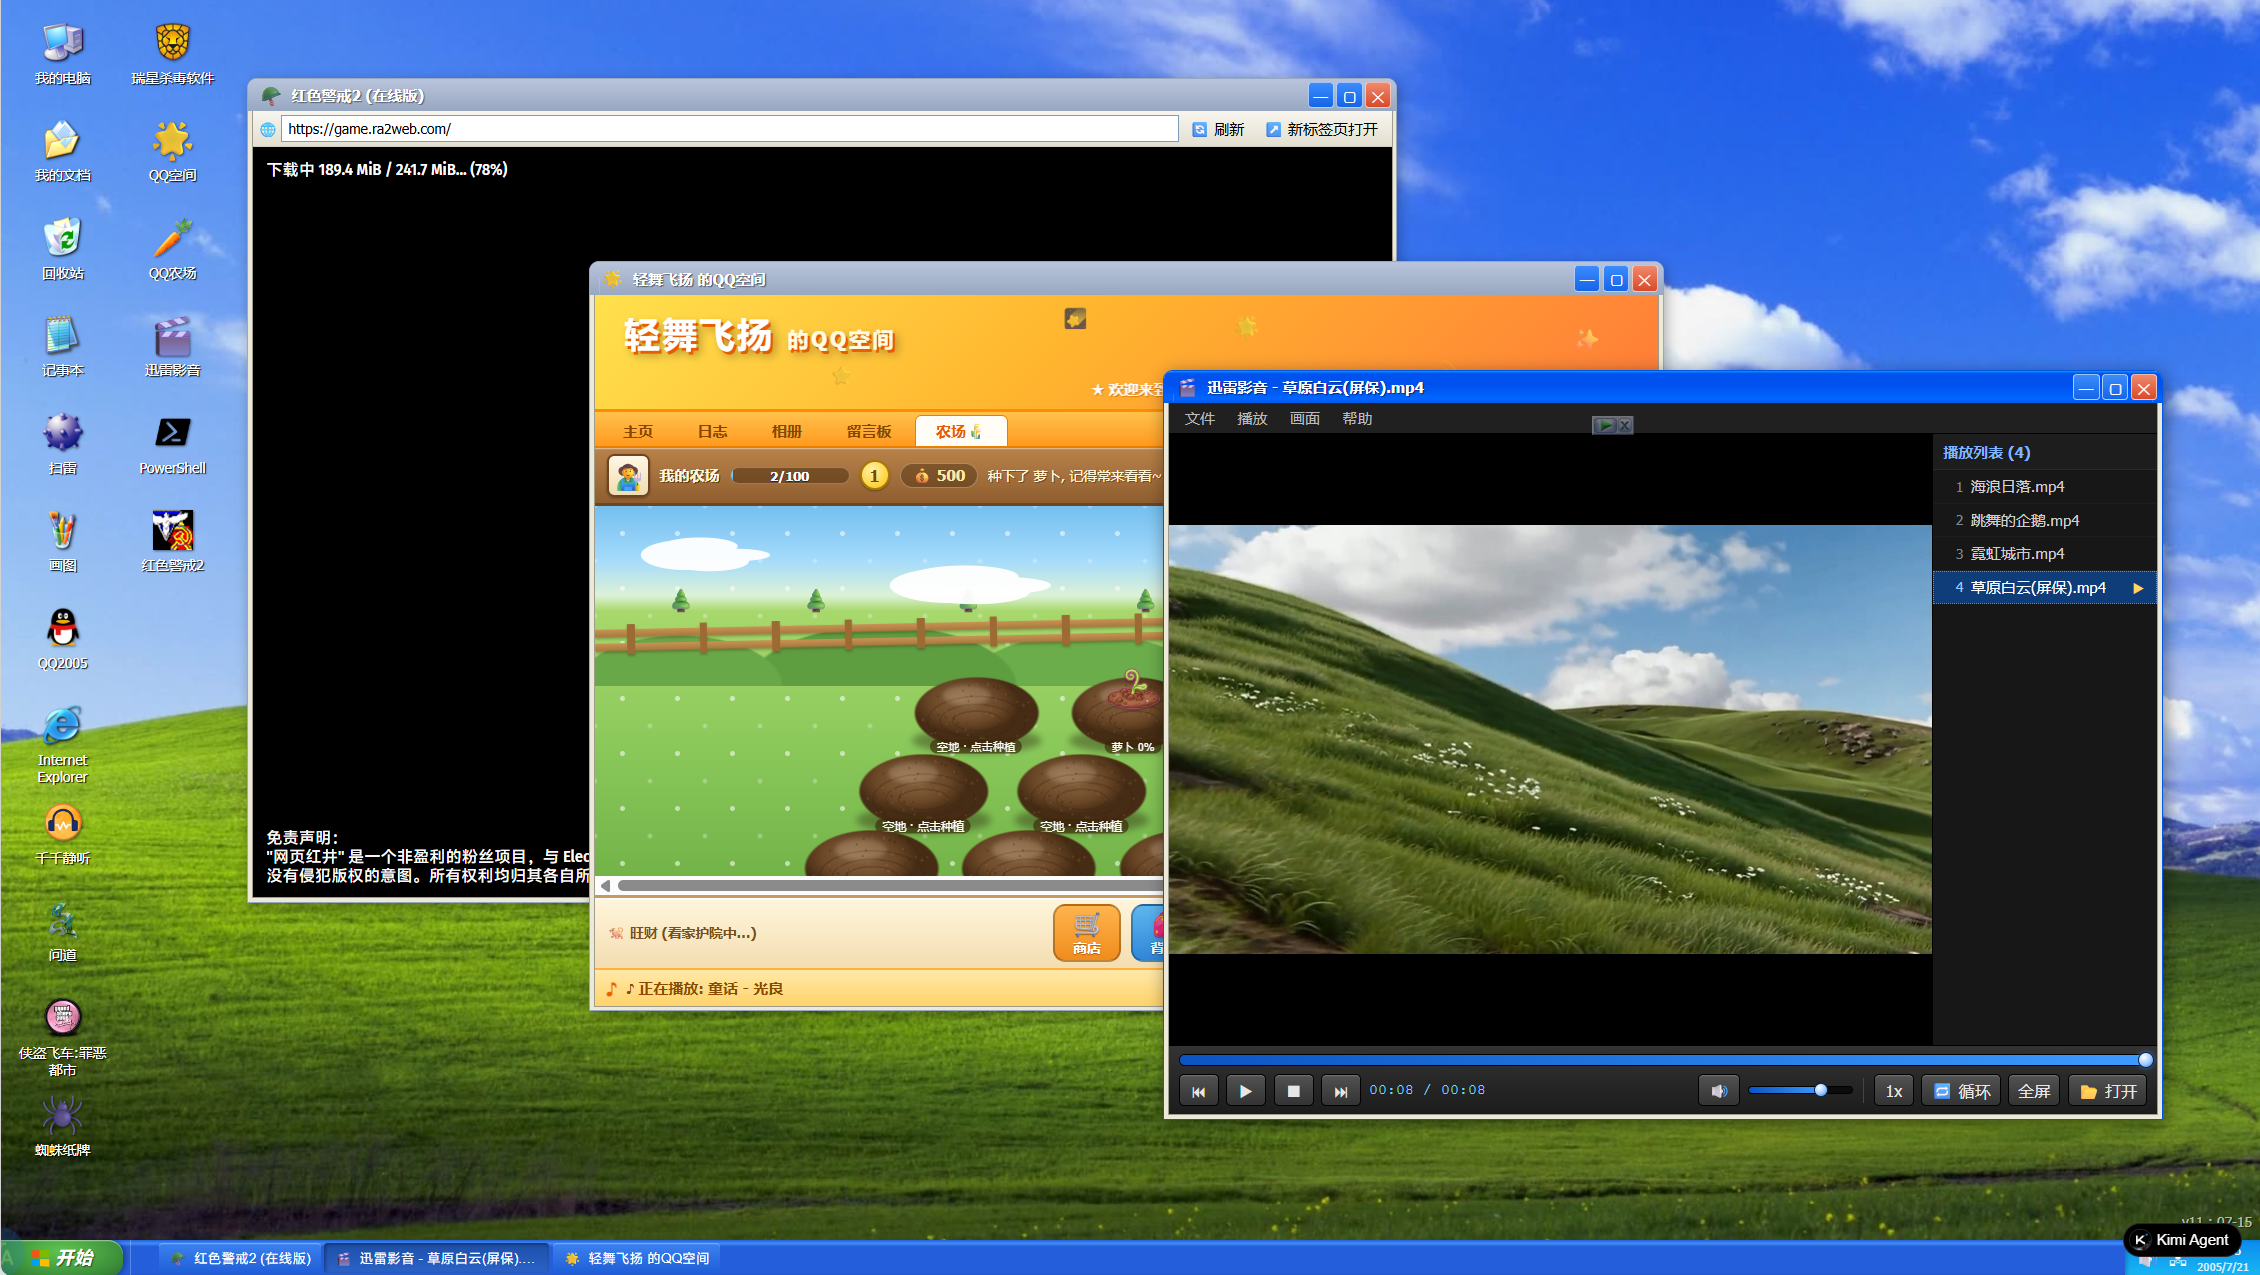Select the 扫雷 minesweeper icon
This screenshot has height=1275, width=2260.
point(62,444)
